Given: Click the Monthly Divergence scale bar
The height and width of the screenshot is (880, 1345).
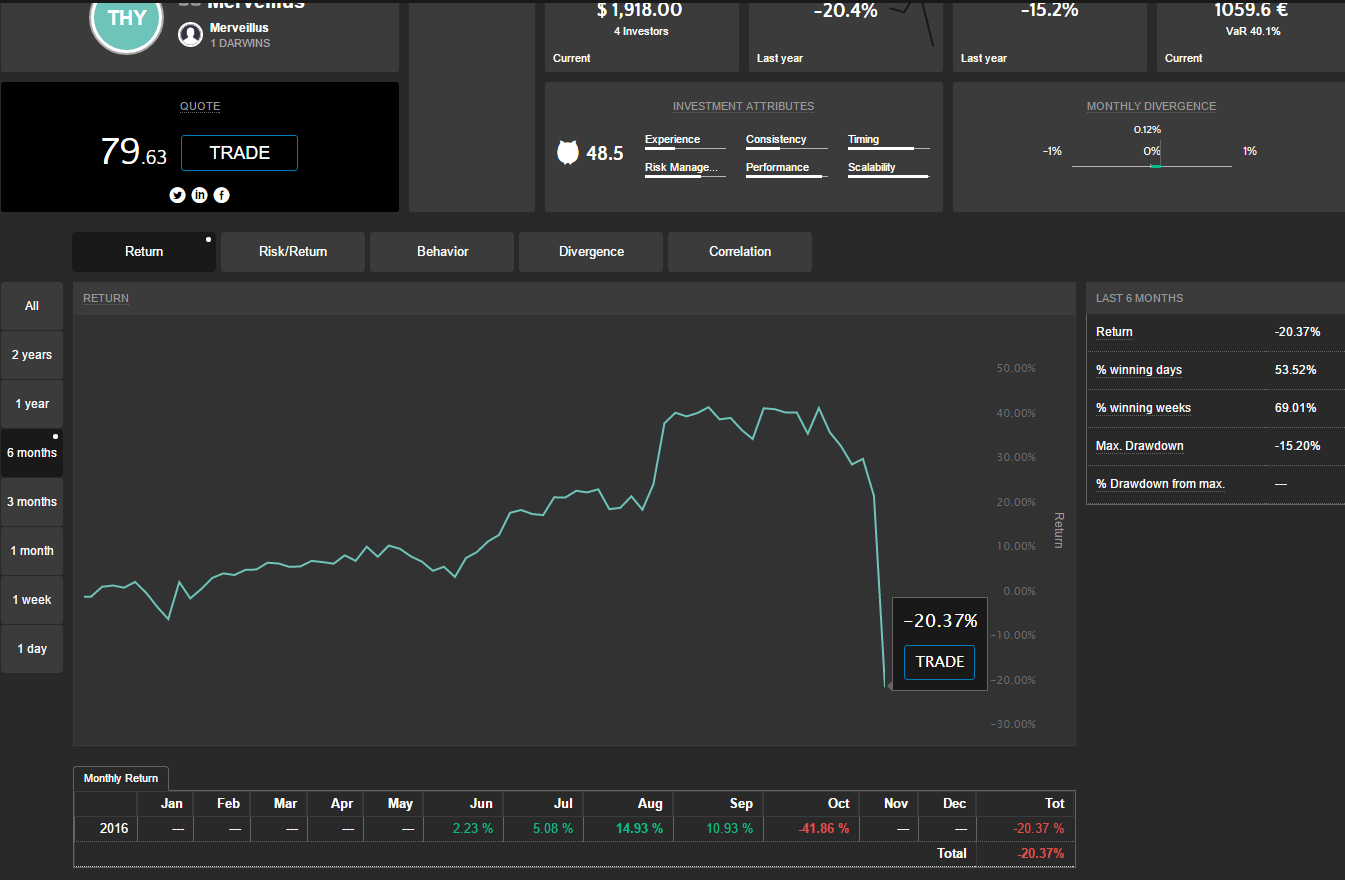Looking at the screenshot, I should tap(1152, 166).
